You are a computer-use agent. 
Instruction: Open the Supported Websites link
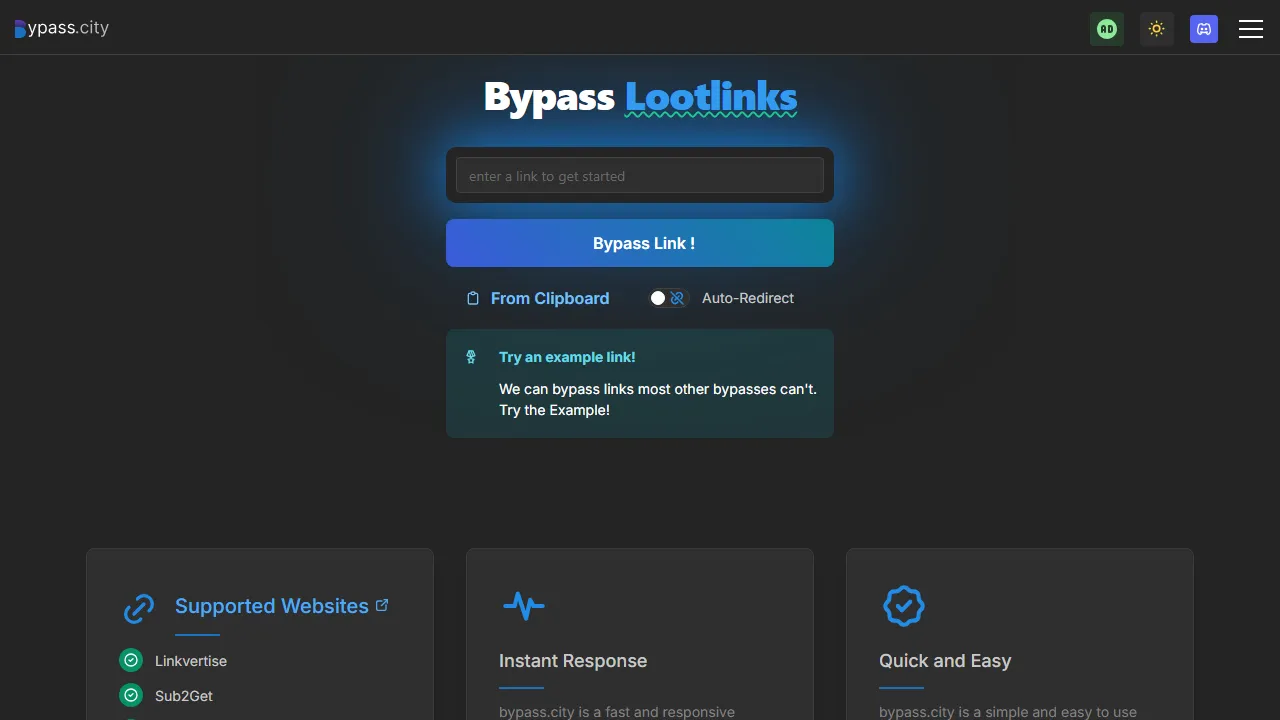point(271,605)
